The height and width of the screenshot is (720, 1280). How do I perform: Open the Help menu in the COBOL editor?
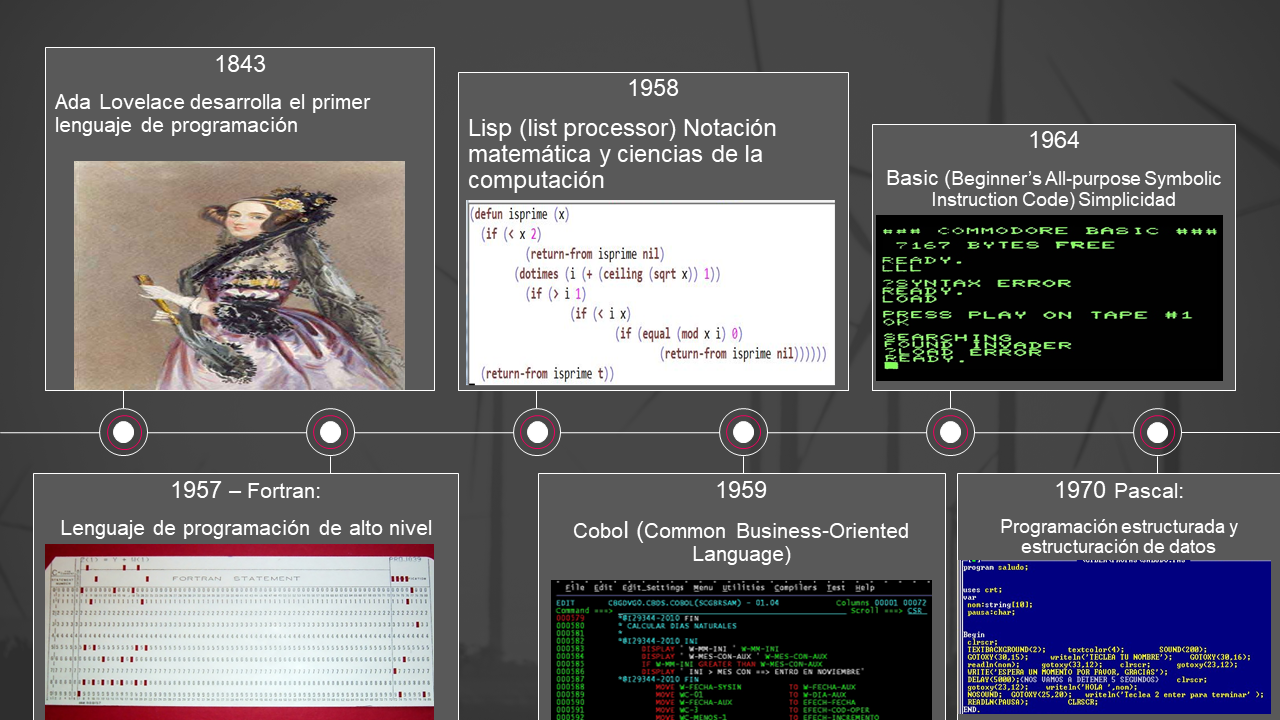(x=864, y=588)
